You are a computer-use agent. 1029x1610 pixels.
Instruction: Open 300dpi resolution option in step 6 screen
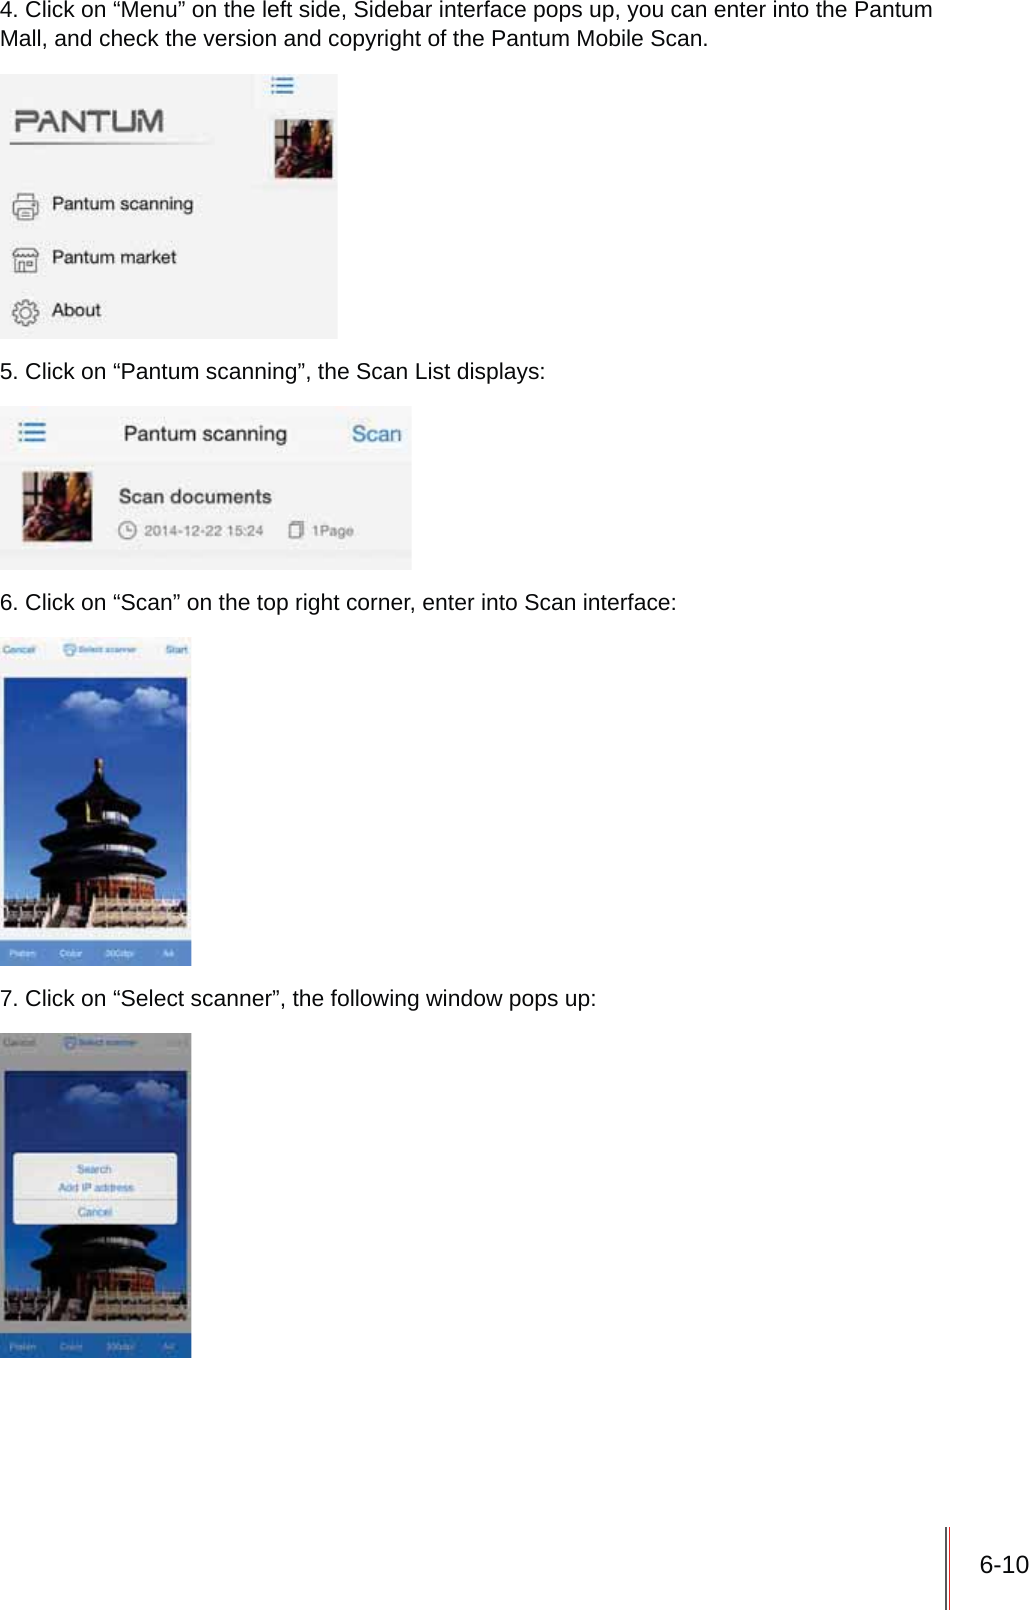119,954
